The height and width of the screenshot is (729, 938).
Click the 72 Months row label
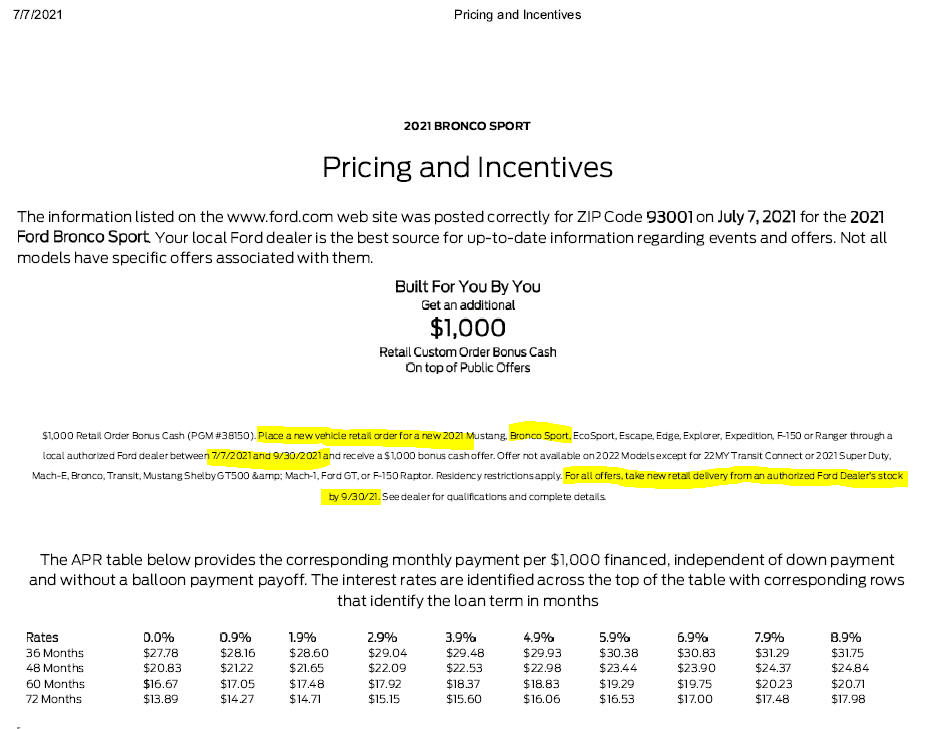coord(55,699)
